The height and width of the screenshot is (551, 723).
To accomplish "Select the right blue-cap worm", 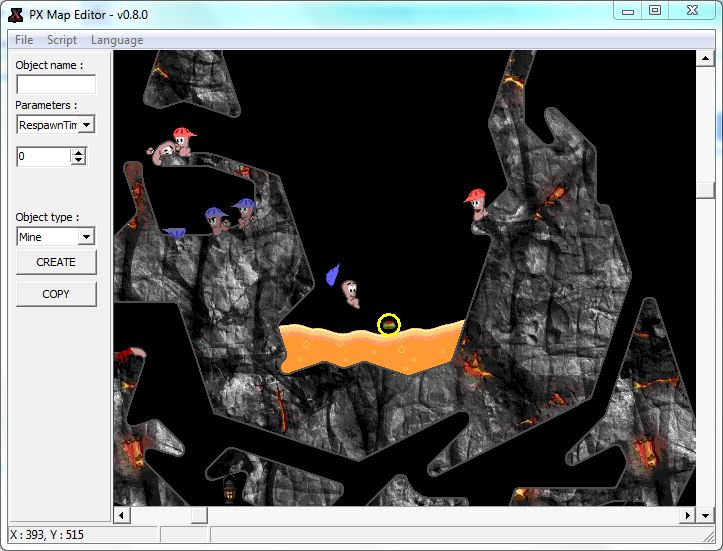I will [244, 213].
